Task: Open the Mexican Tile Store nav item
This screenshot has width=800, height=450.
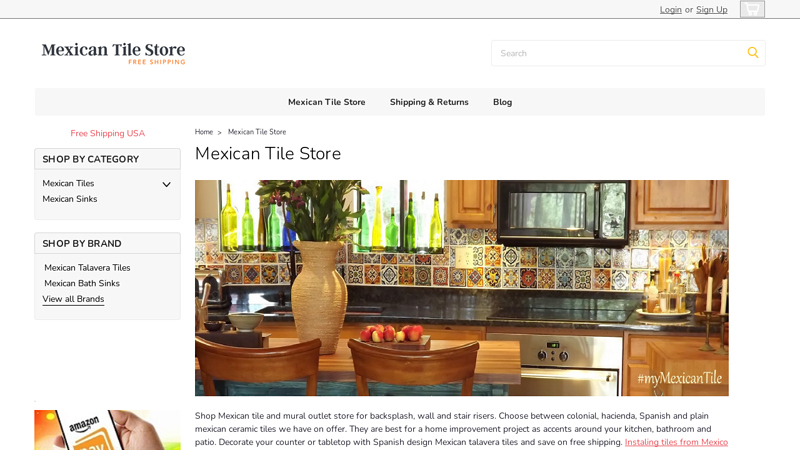Action: pos(327,102)
